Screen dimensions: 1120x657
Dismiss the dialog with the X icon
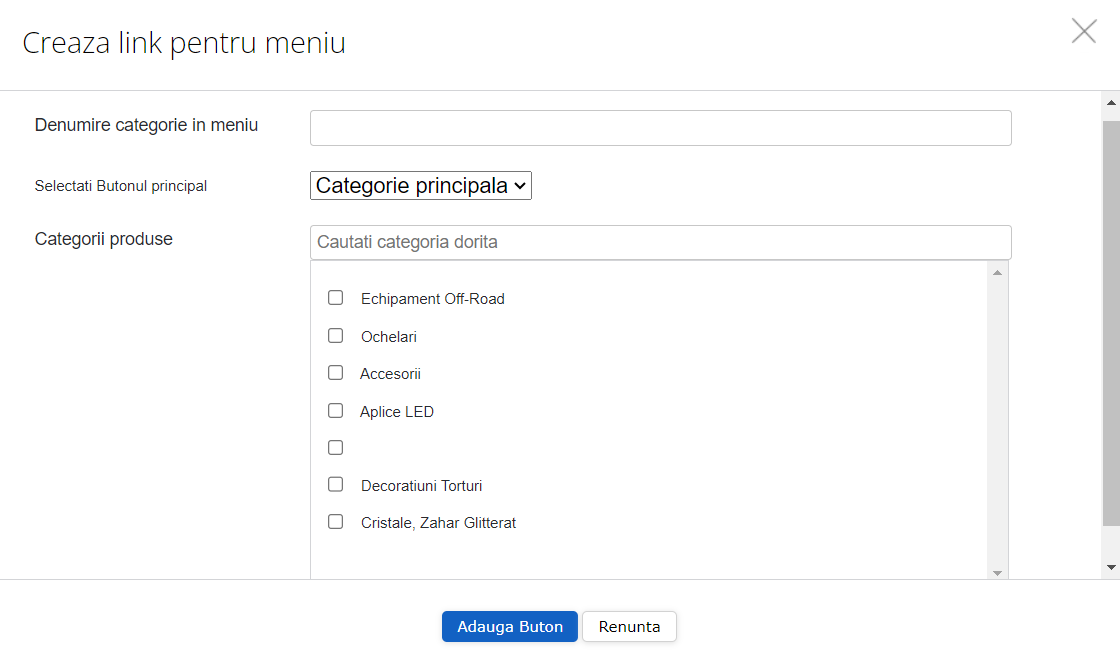click(x=1083, y=31)
